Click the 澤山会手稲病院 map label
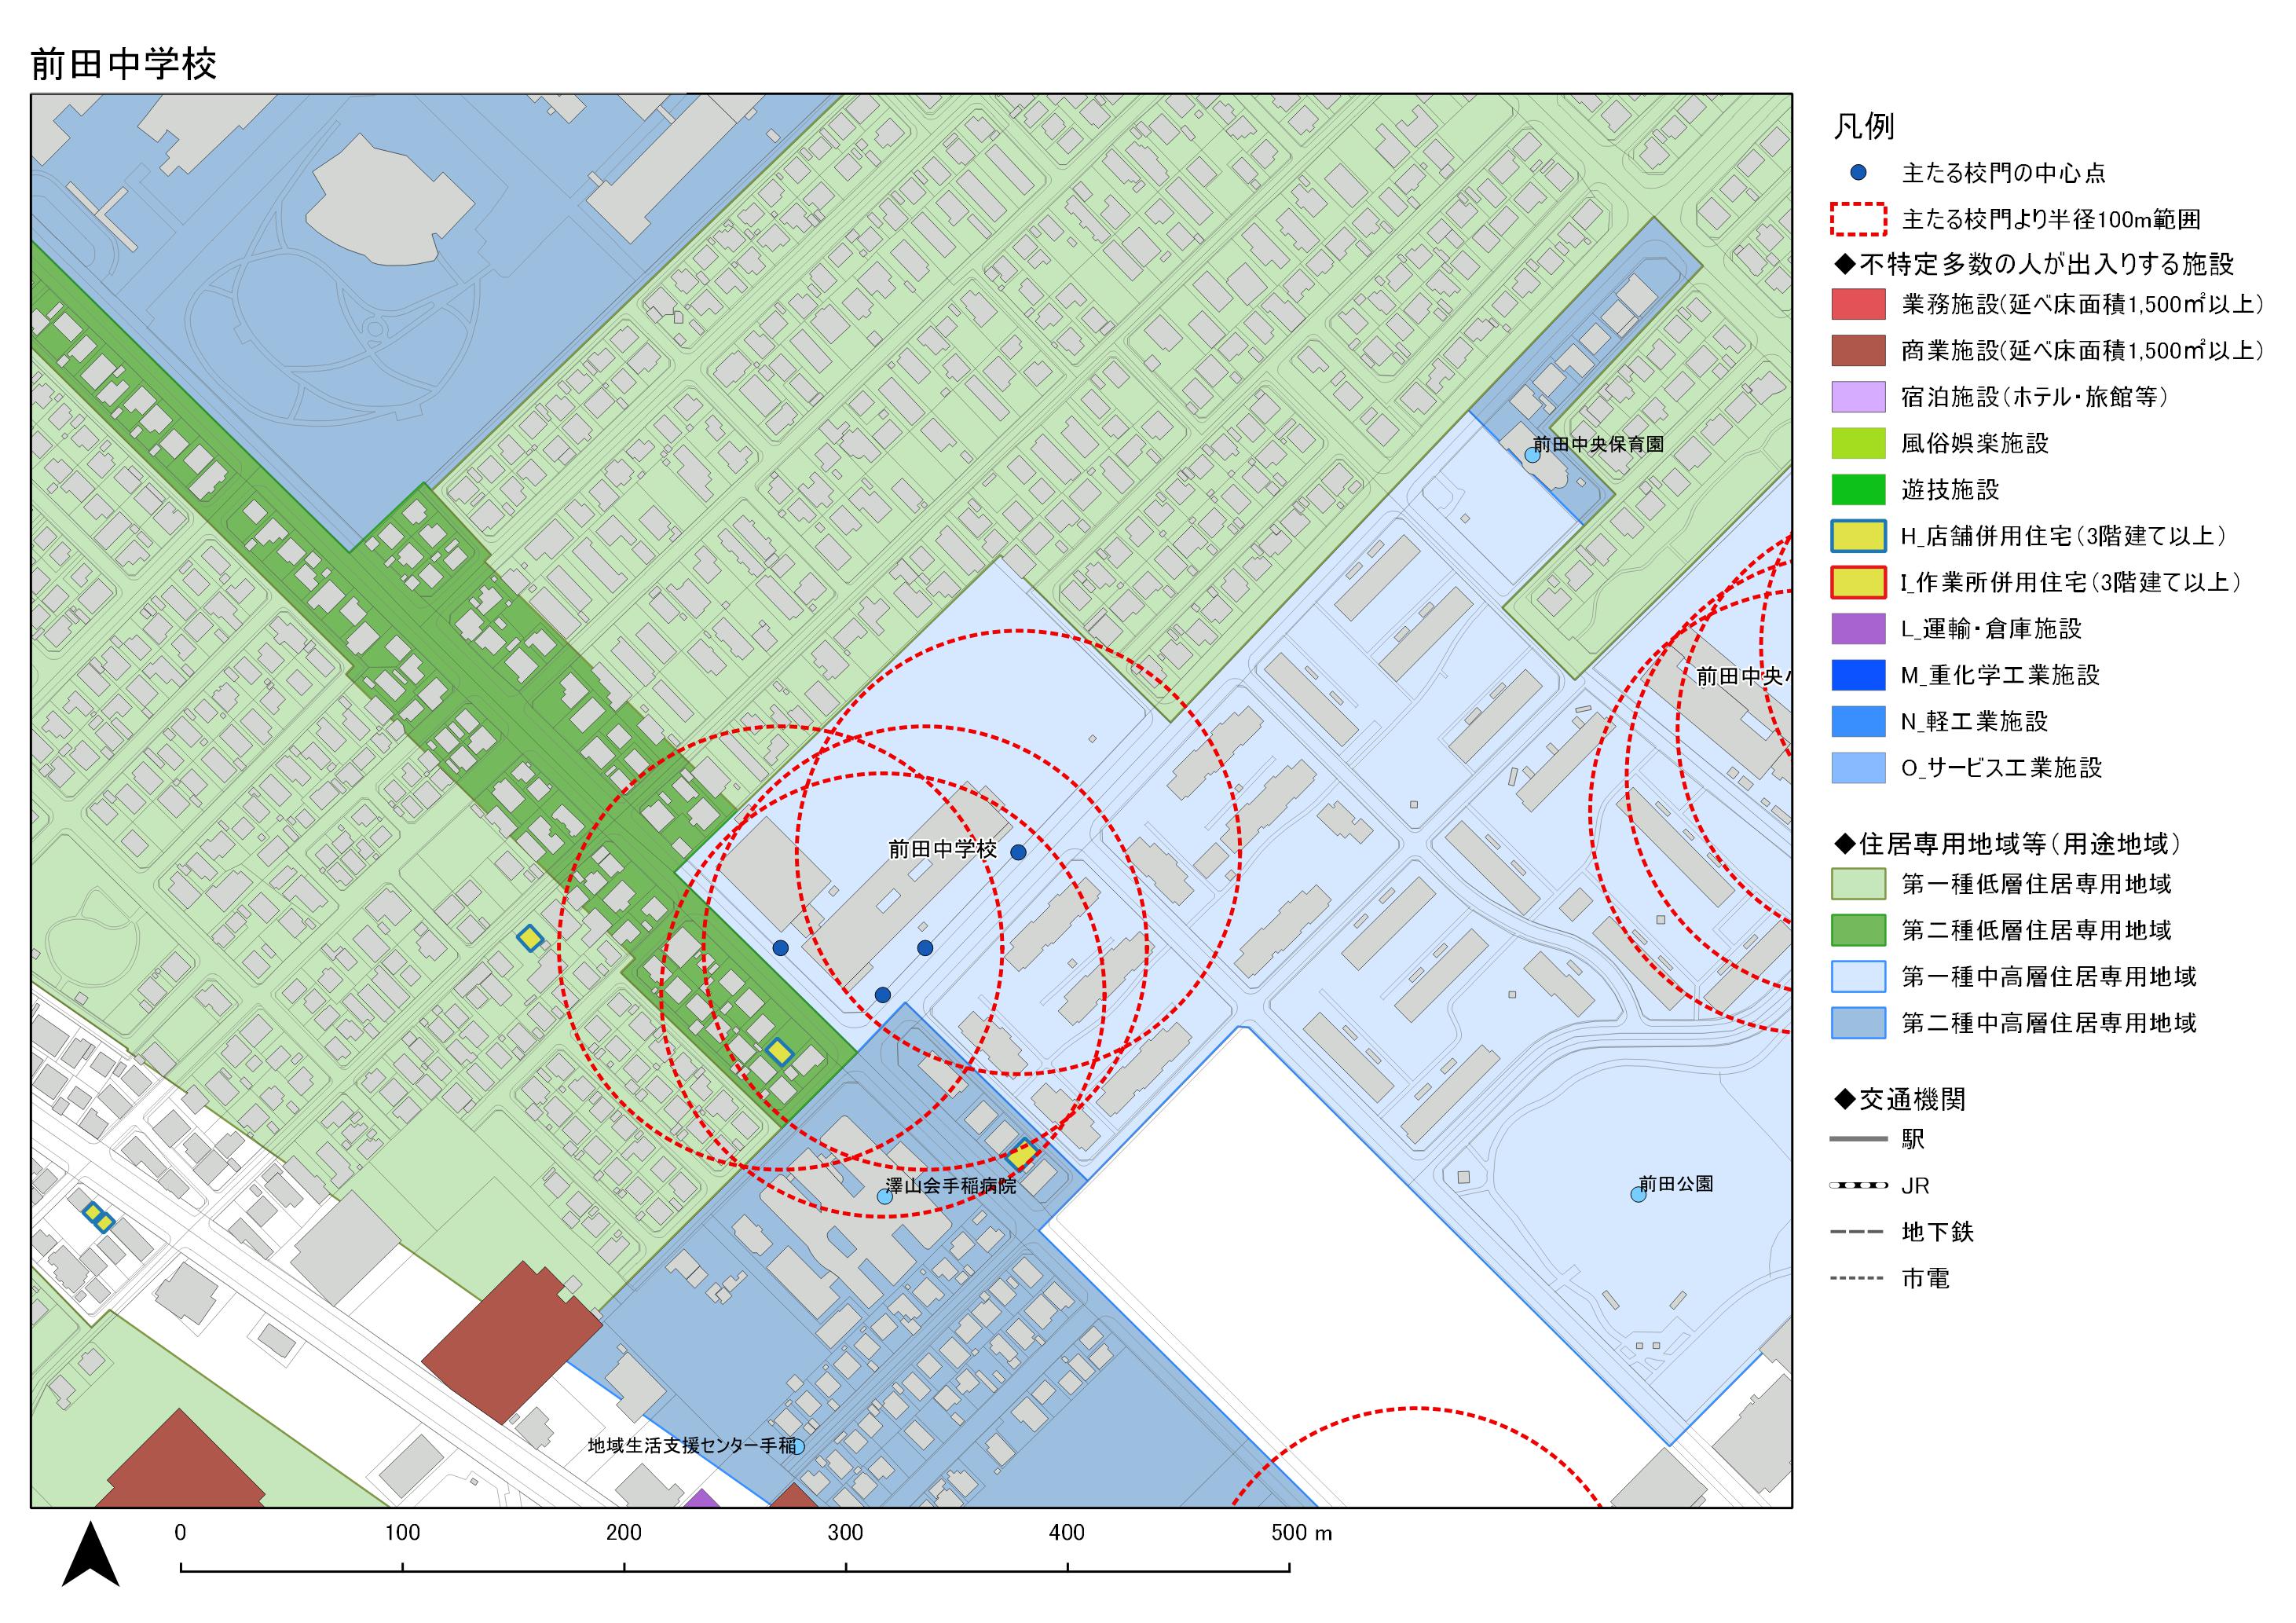Image resolution: width=2296 pixels, height=1623 pixels. point(951,1186)
